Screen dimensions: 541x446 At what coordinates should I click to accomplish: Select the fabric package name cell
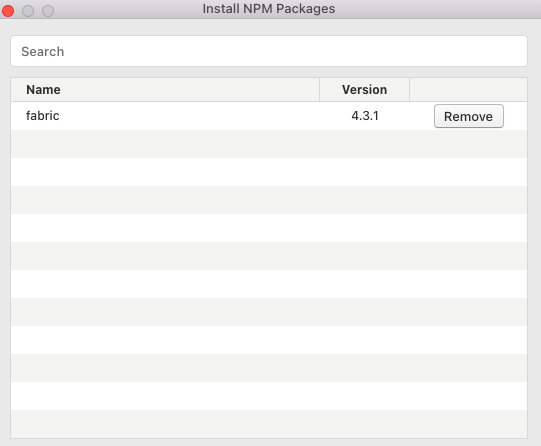(x=43, y=116)
